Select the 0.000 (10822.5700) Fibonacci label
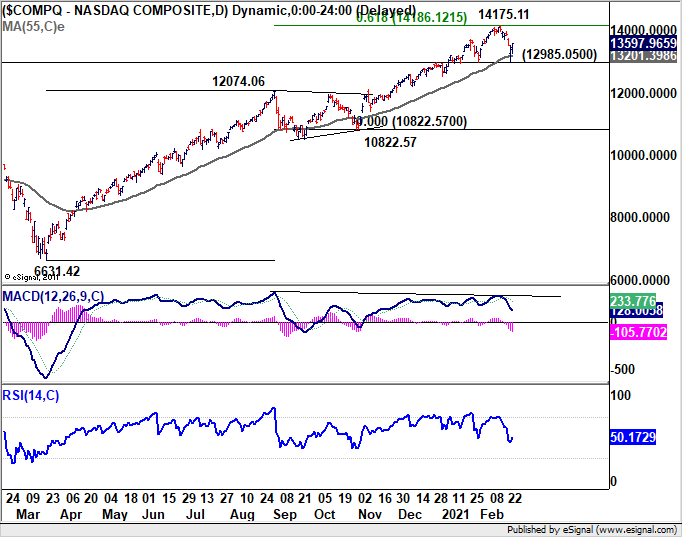Viewport: 682px width, 537px height. pyautogui.click(x=411, y=121)
